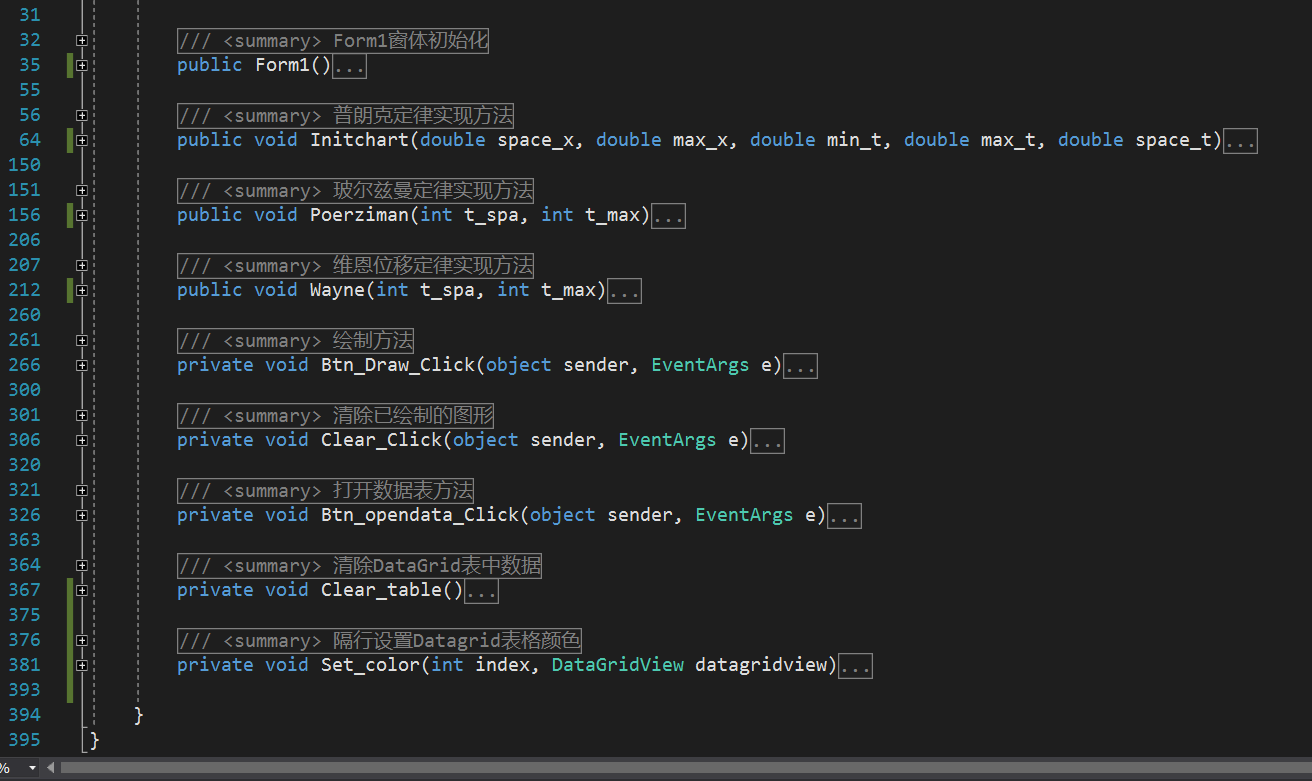
Task: Click the Btn_Draw_Click method name
Action: pos(398,365)
